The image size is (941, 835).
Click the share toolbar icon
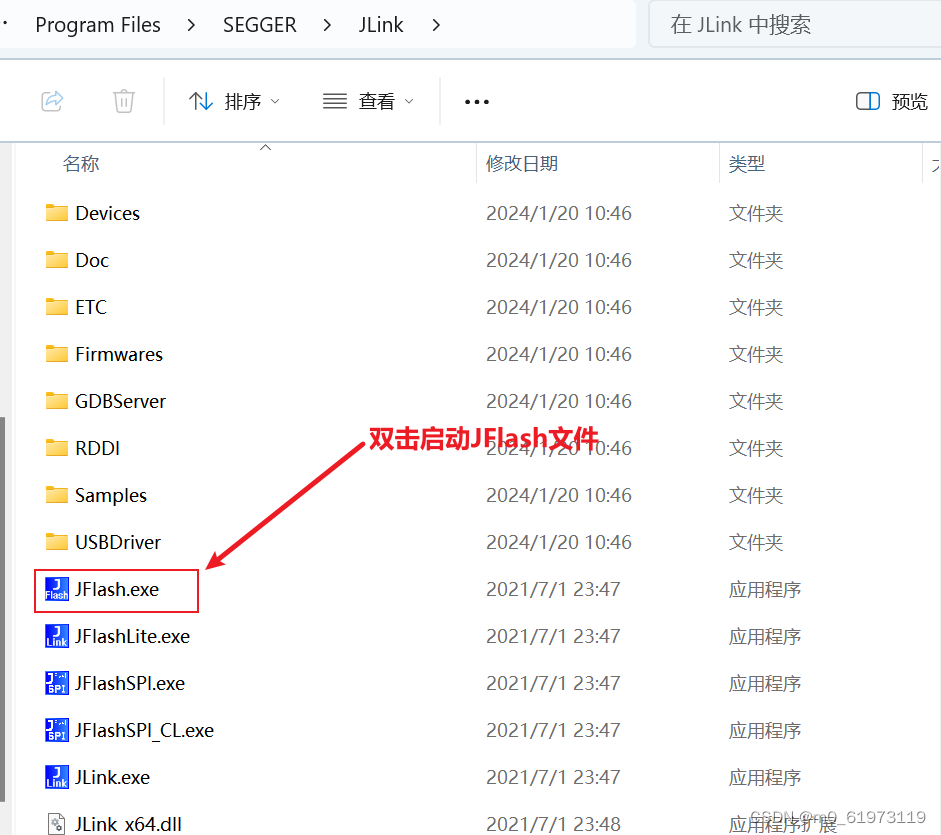tap(52, 101)
